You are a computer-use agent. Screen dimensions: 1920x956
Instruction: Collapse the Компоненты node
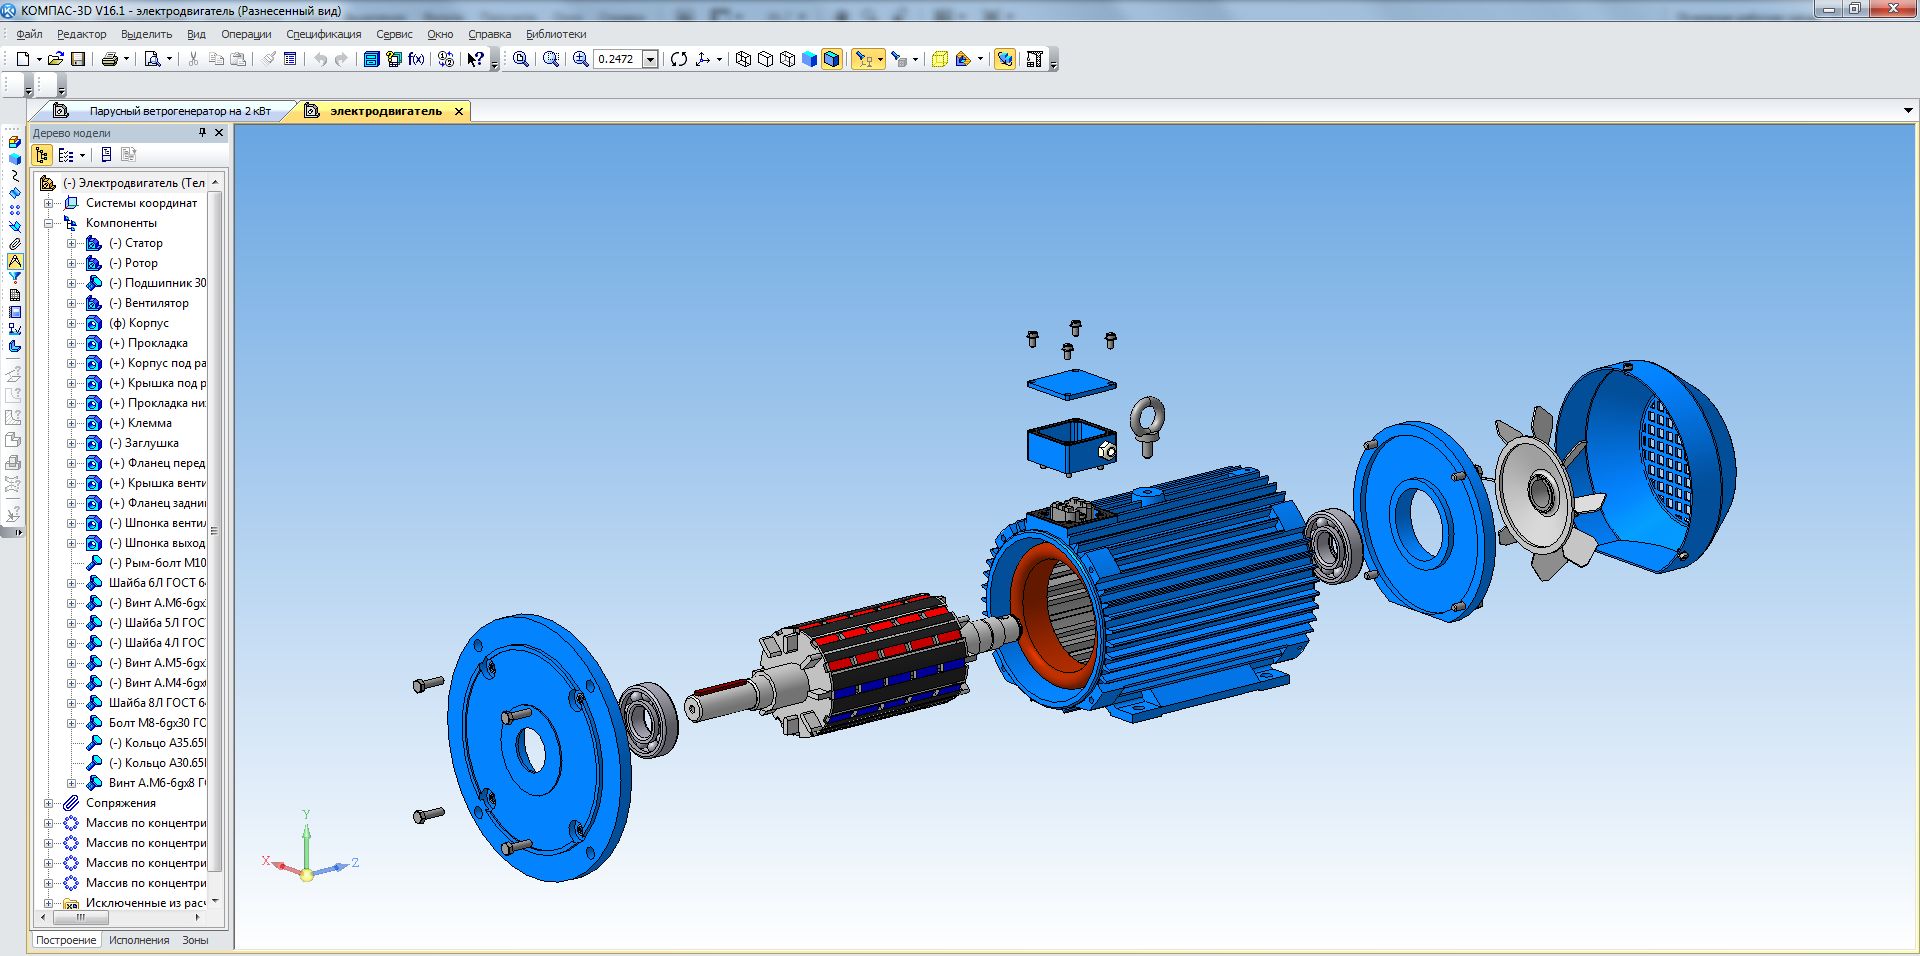click(48, 223)
